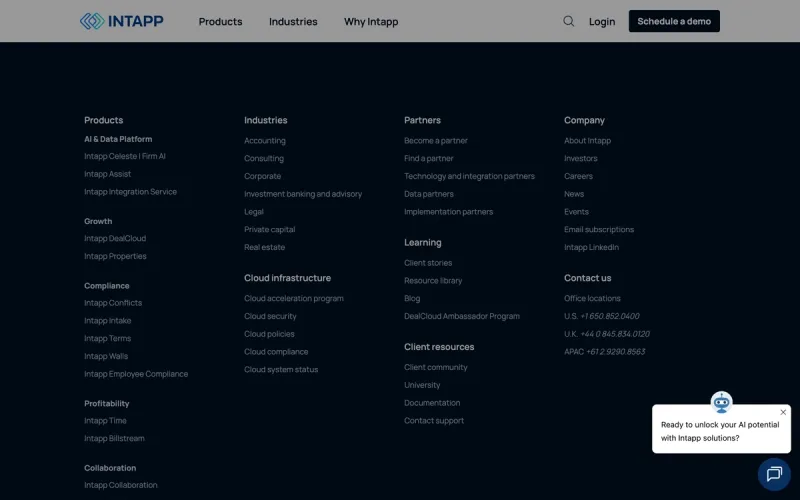
Task: Open Intapp Conflicts link
Action: tap(113, 303)
